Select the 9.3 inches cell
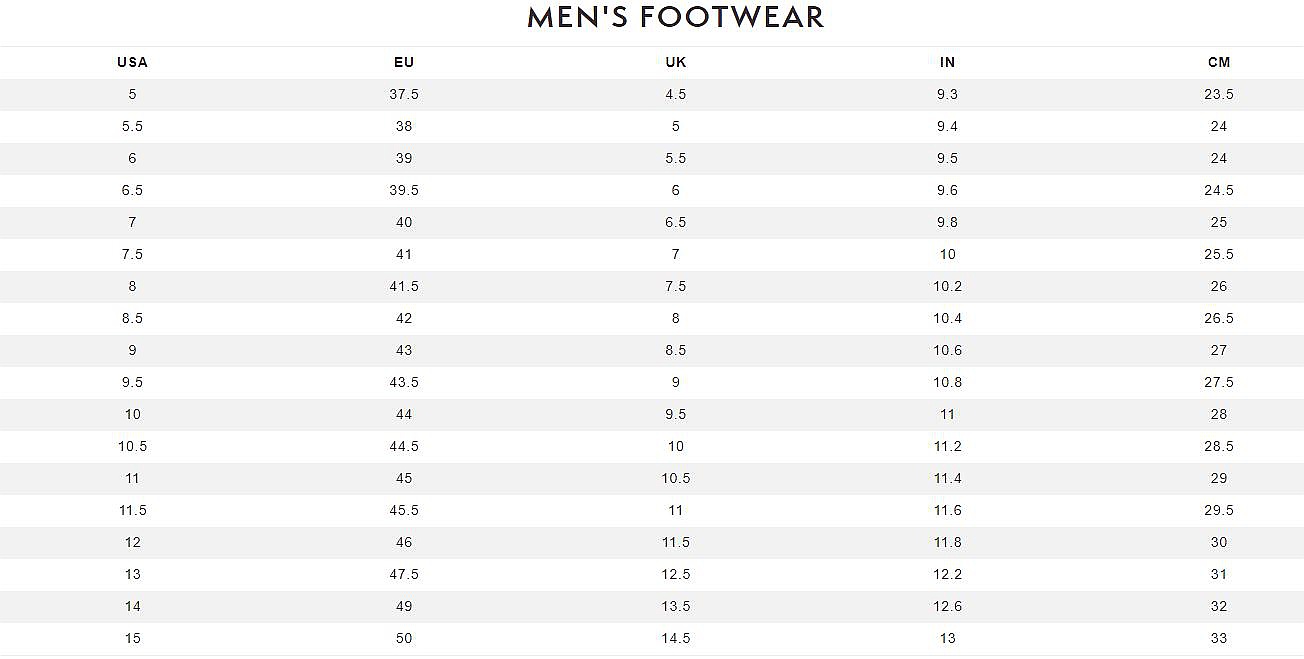Image resolution: width=1304 pixels, height=659 pixels. 947,94
